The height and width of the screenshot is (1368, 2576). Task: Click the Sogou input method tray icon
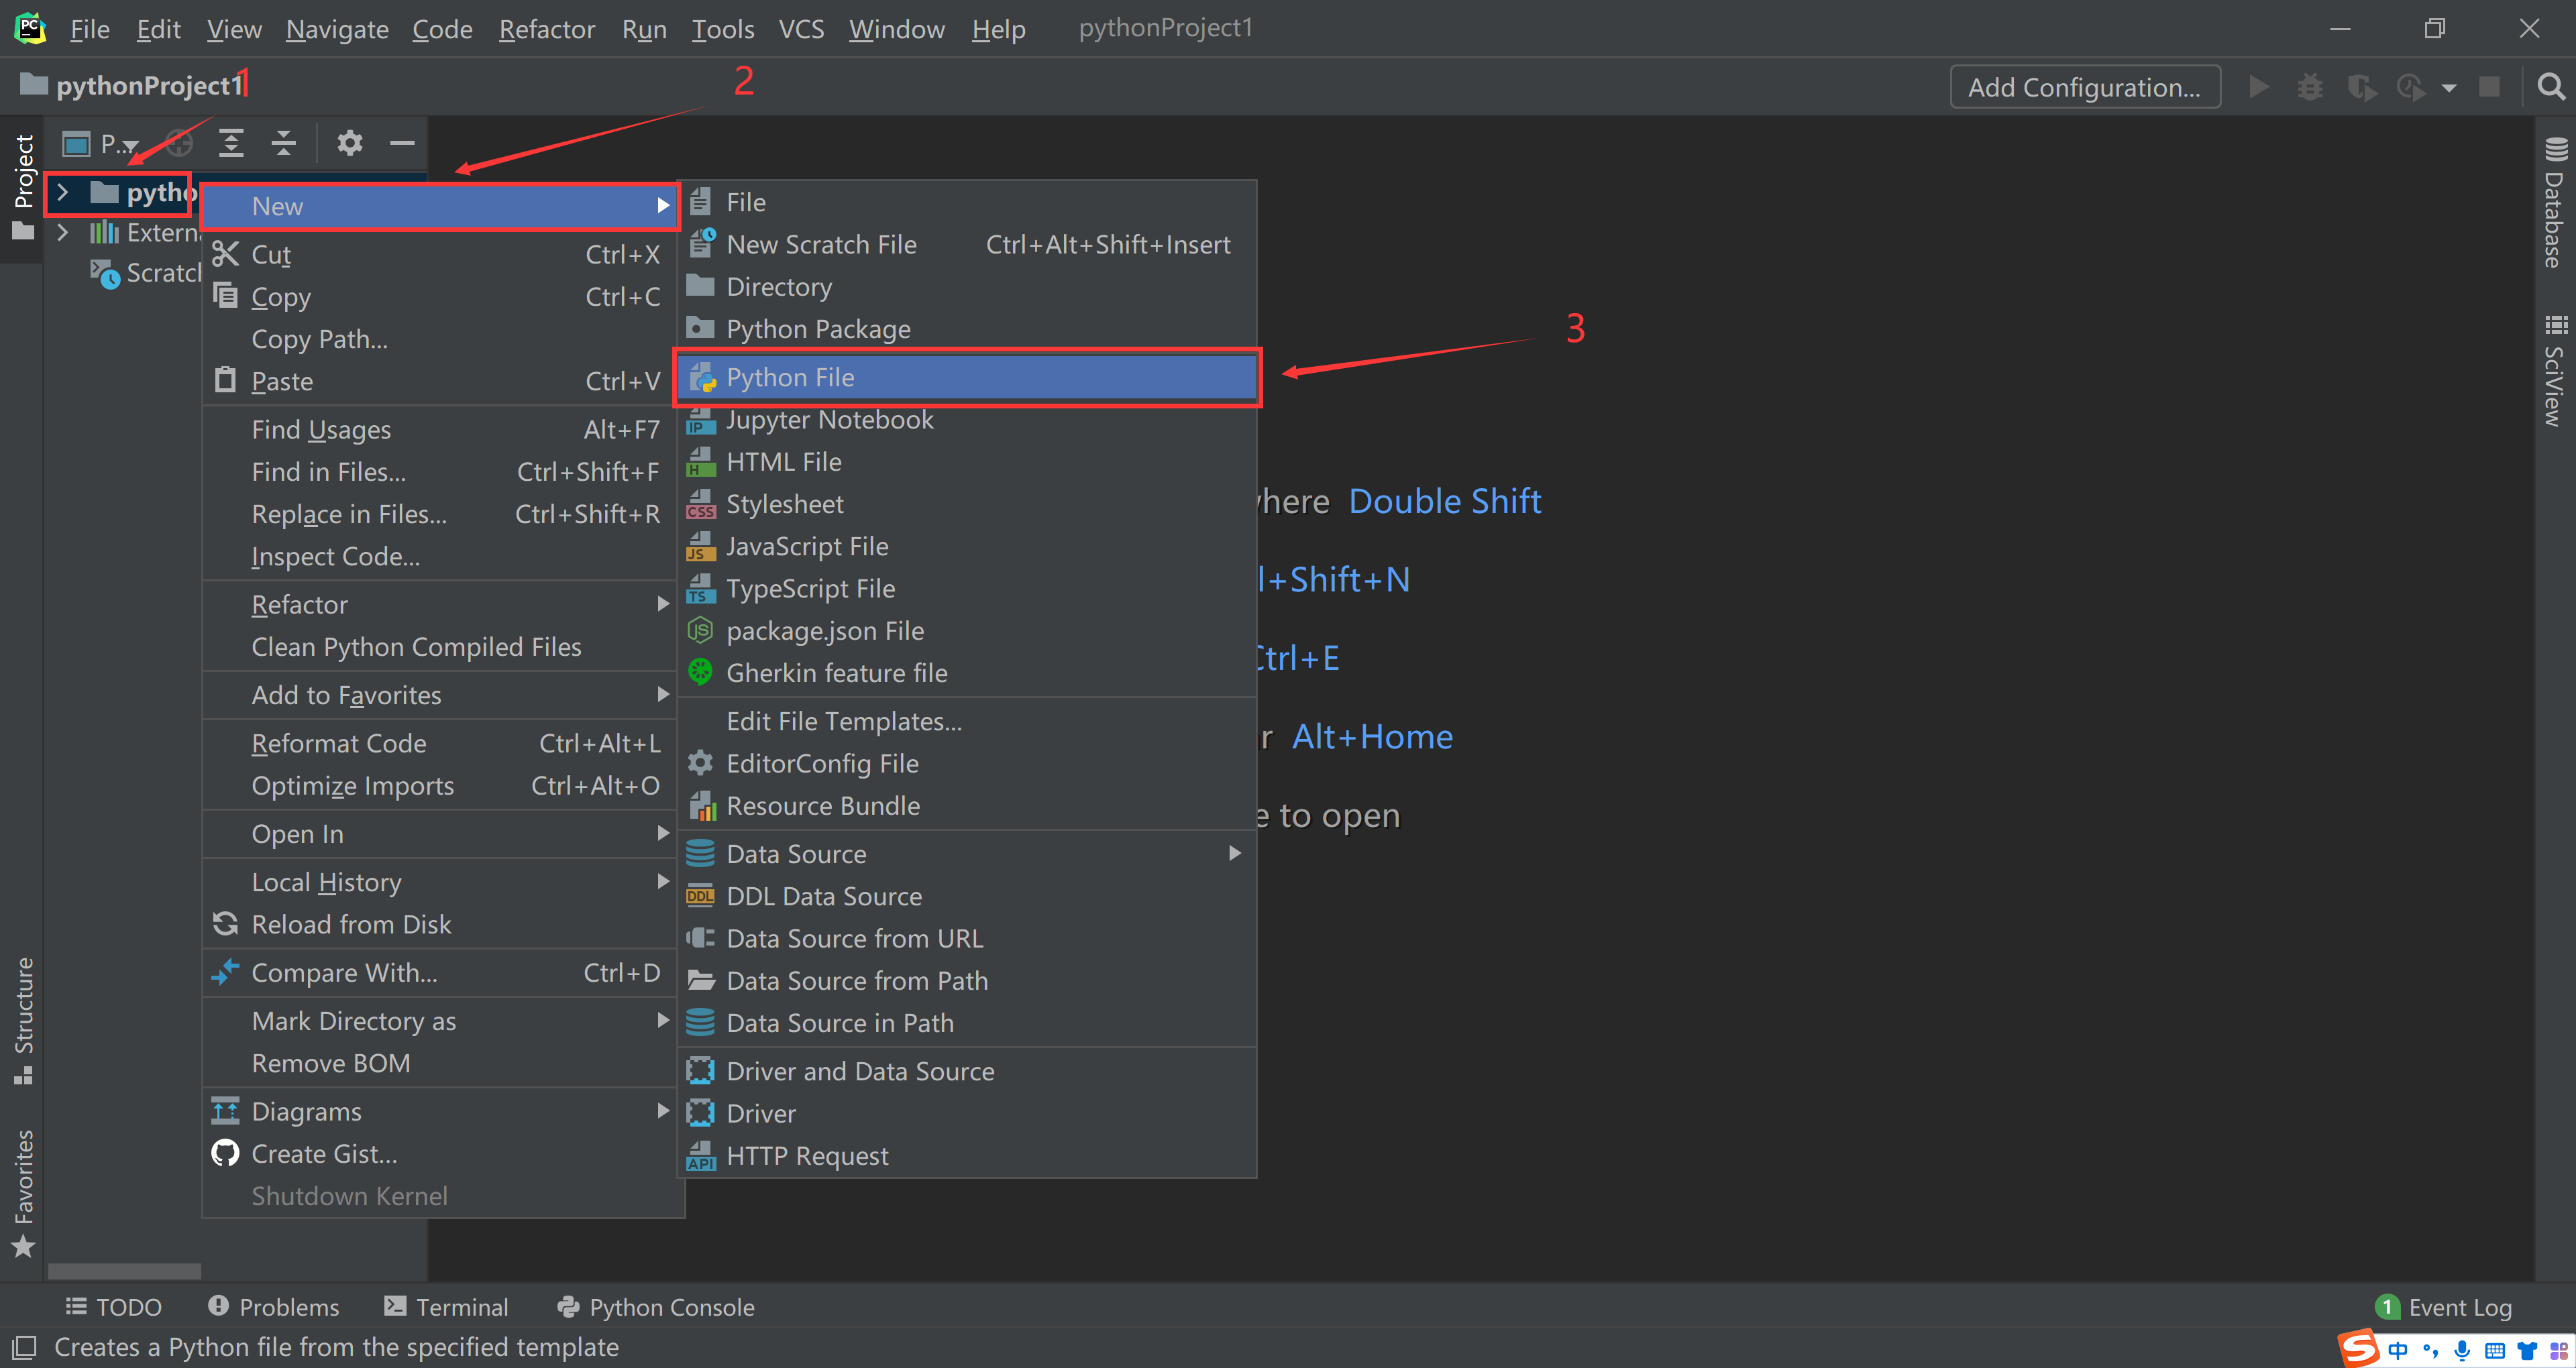coord(2358,1349)
